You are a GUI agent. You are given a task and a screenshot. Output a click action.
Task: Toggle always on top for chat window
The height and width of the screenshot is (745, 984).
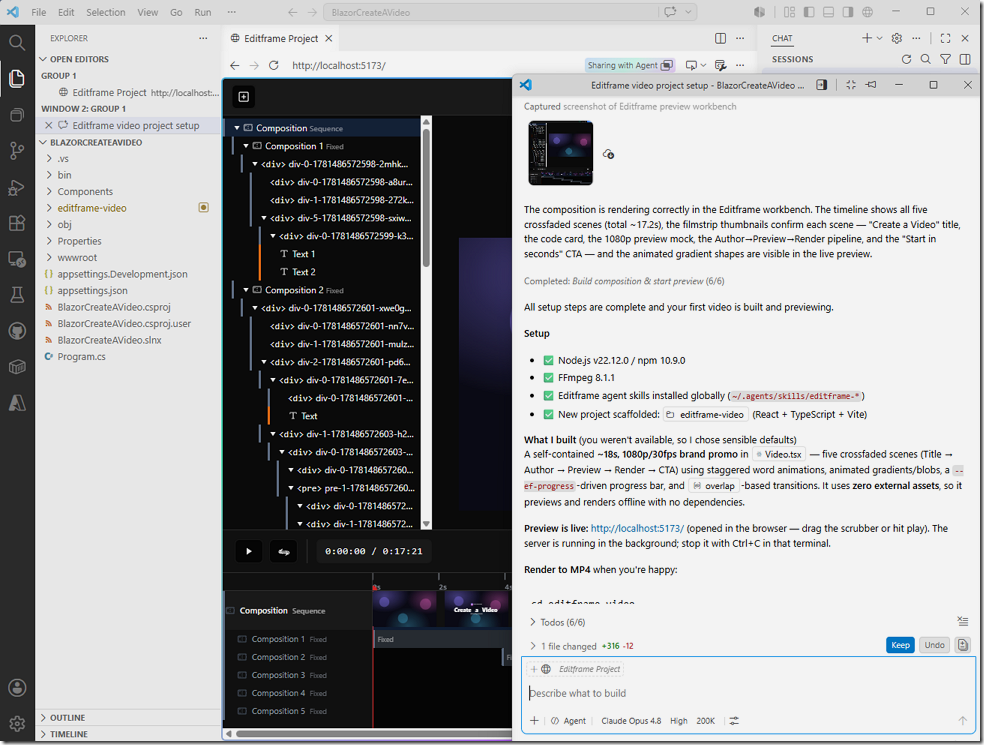point(871,85)
